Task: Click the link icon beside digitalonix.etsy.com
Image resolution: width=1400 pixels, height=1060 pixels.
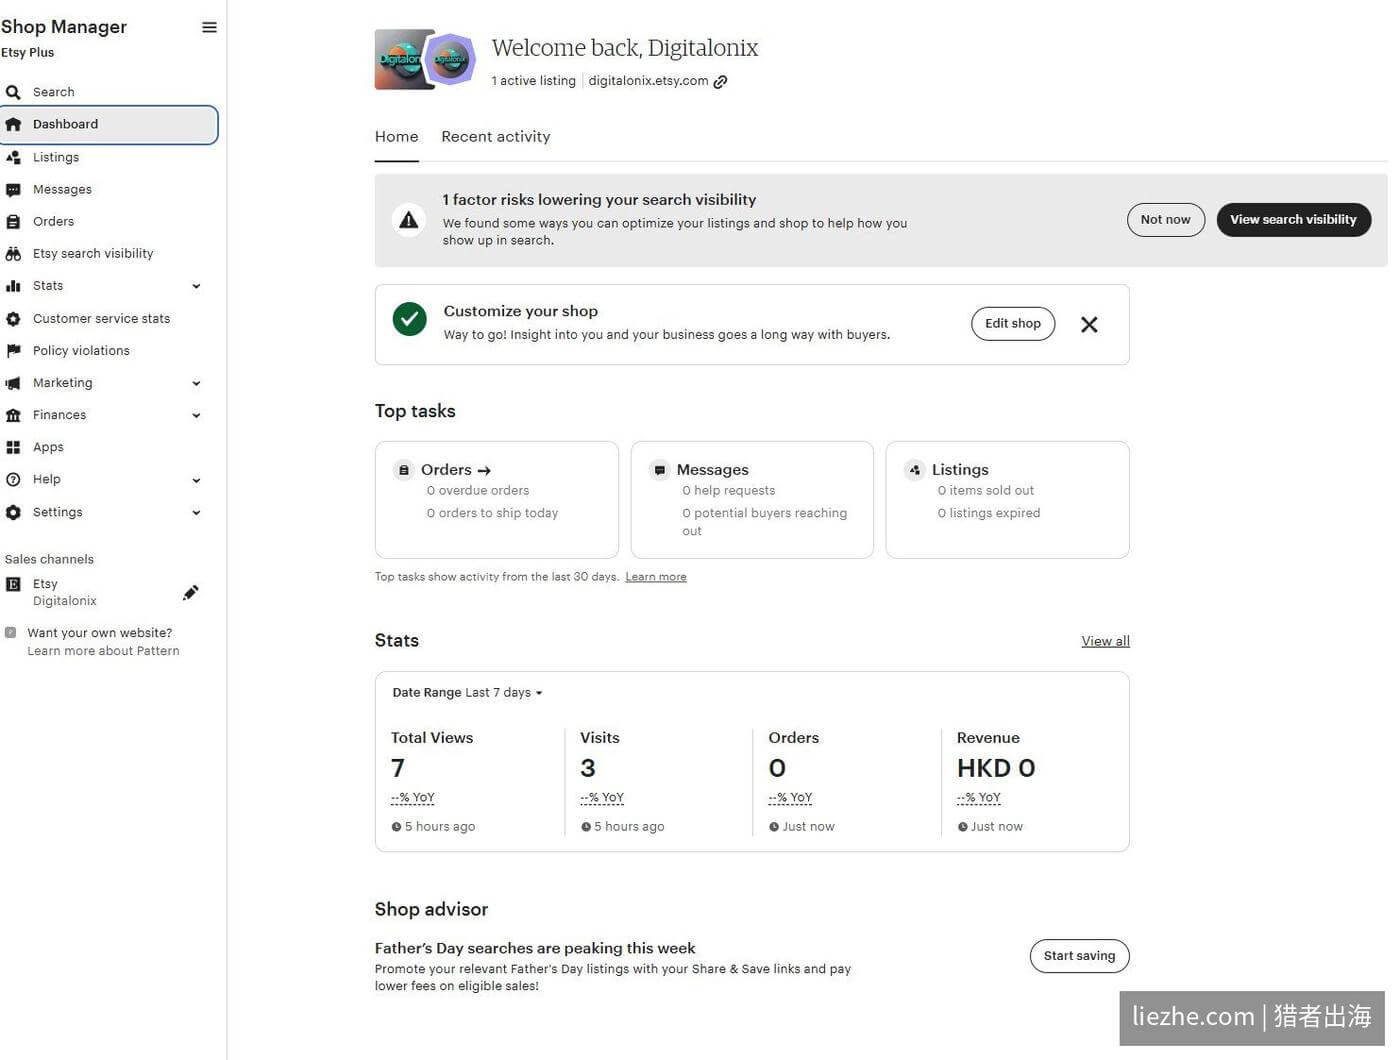Action: pyautogui.click(x=721, y=82)
